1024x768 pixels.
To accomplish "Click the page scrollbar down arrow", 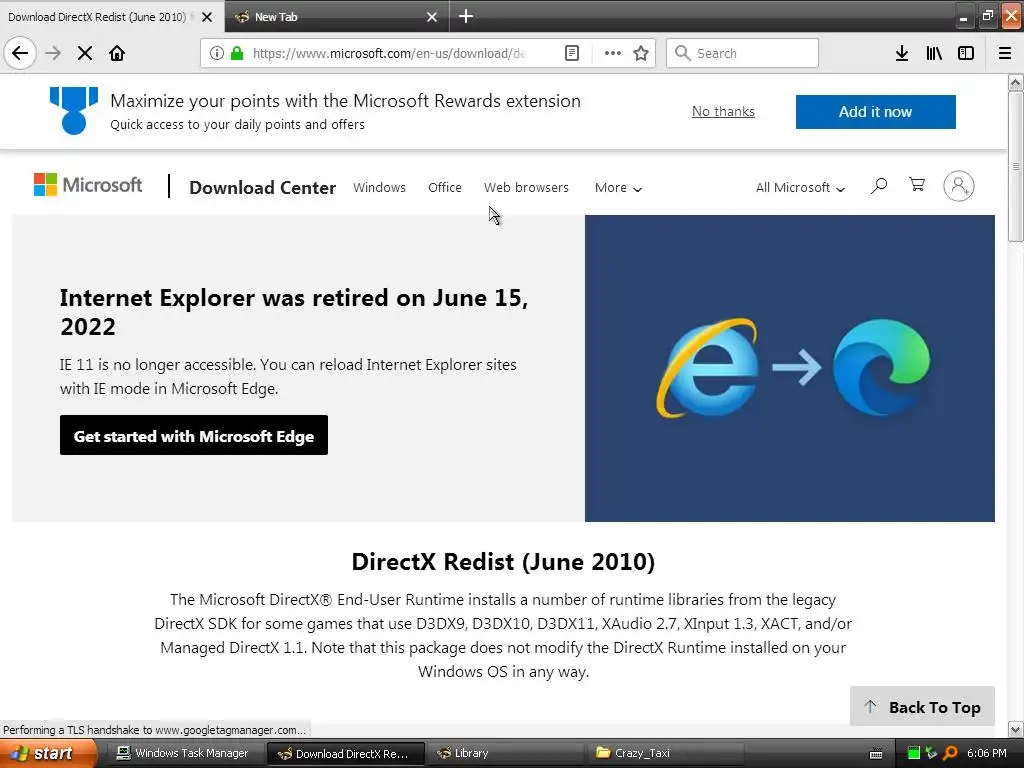I will pyautogui.click(x=1016, y=729).
